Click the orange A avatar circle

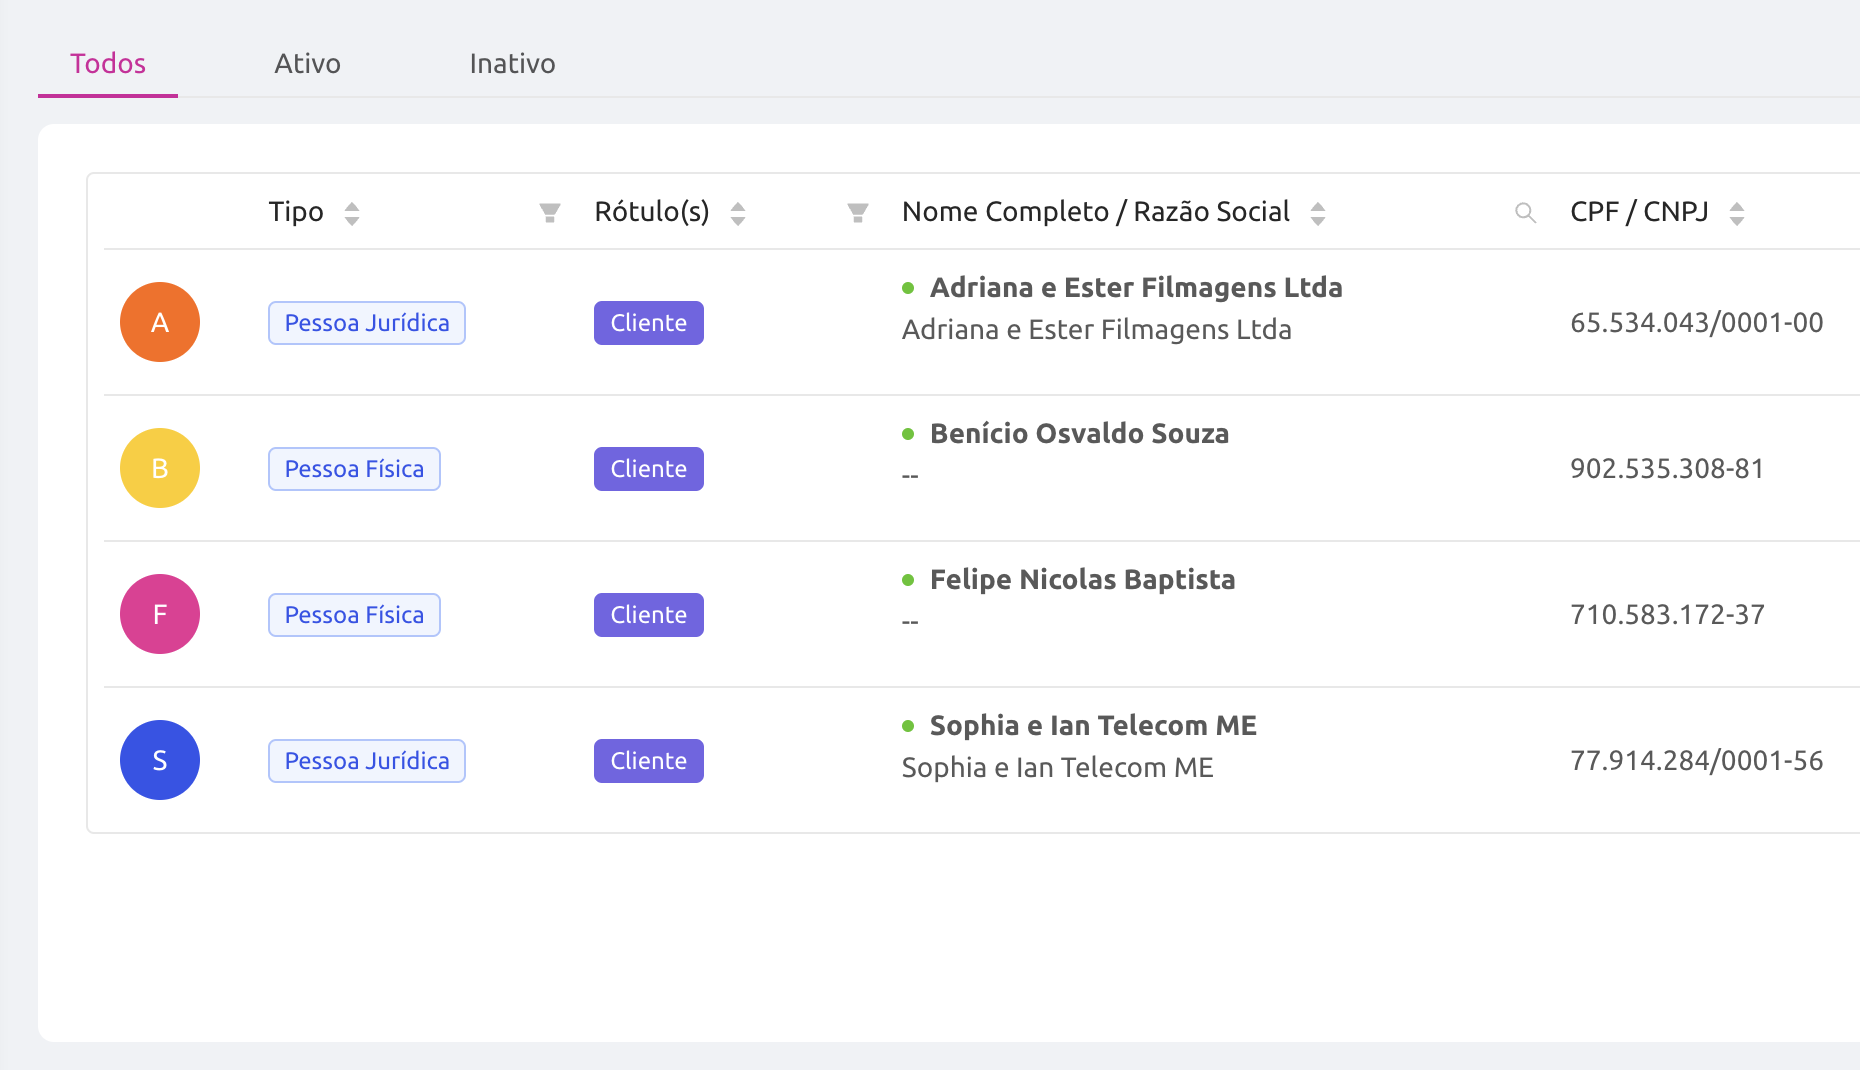[x=160, y=322]
